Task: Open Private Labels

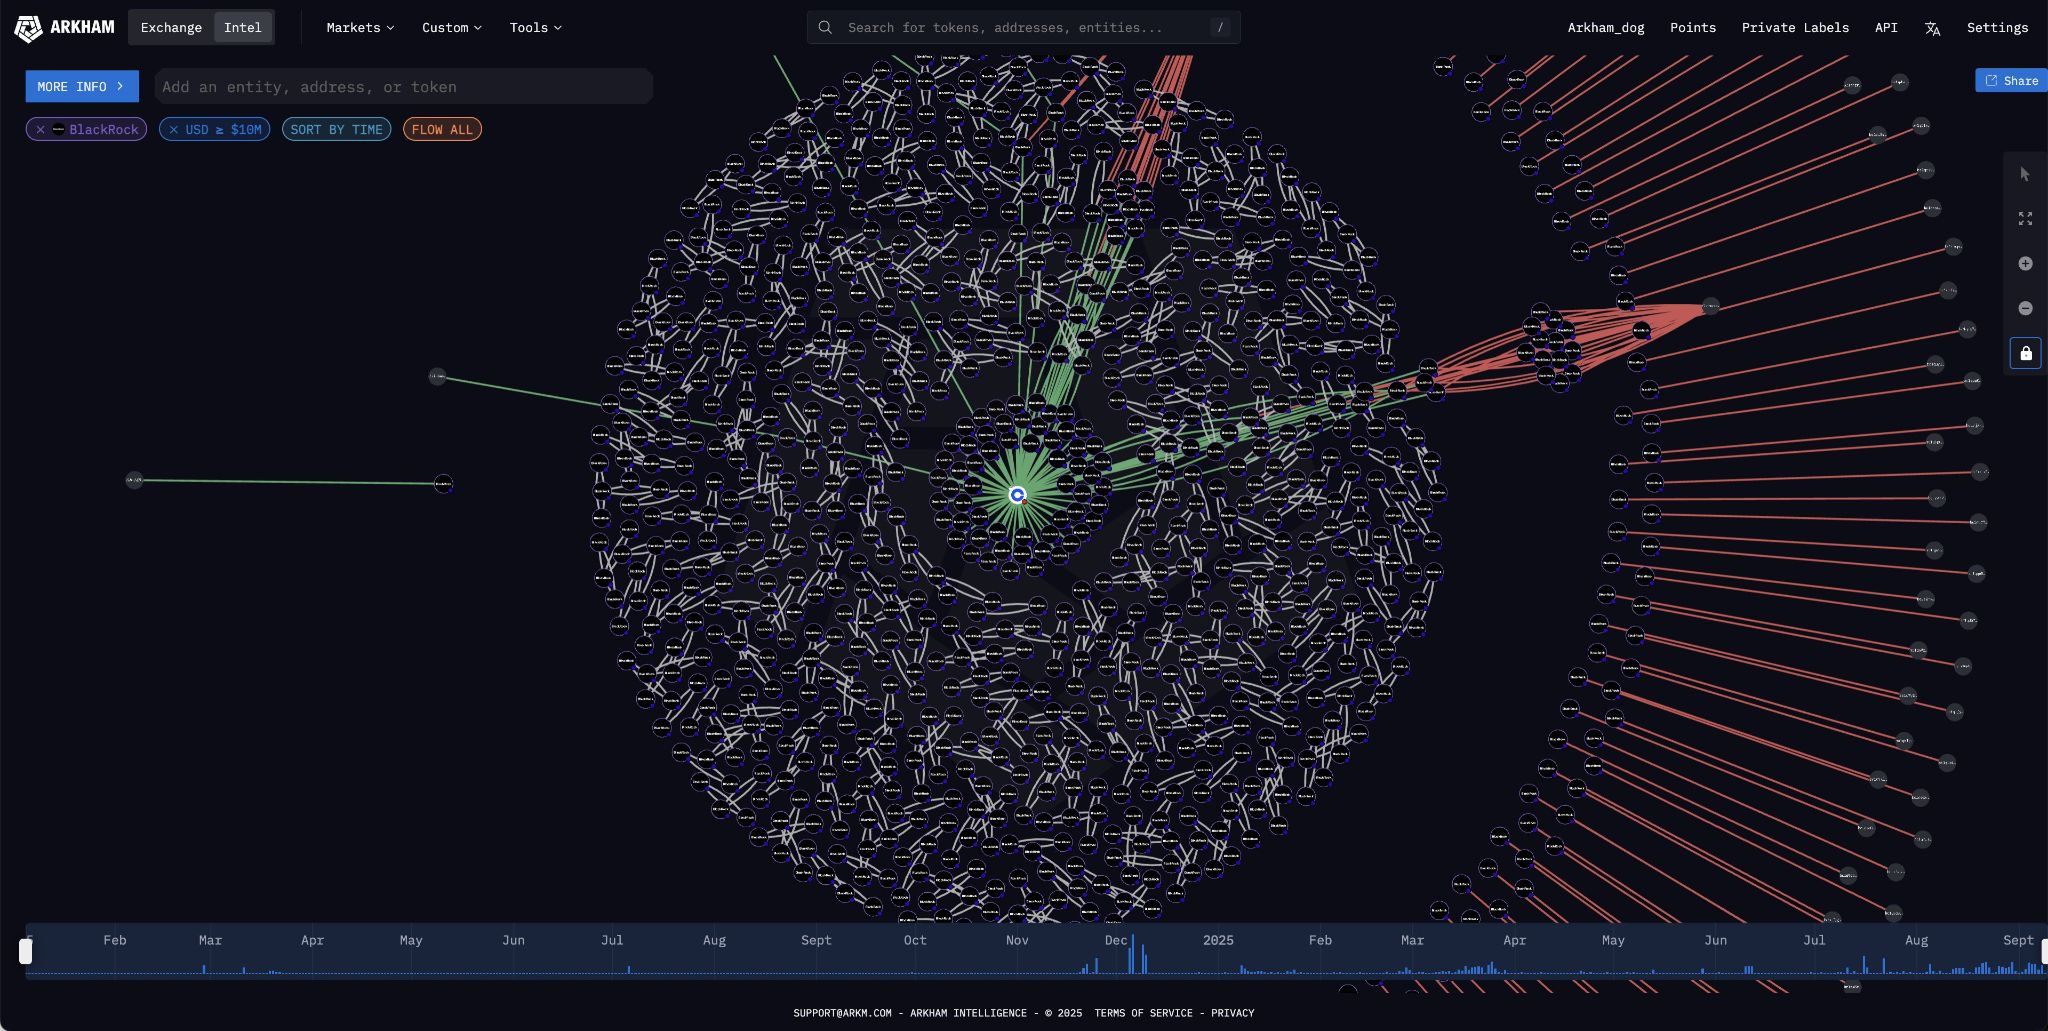Action: [1795, 27]
